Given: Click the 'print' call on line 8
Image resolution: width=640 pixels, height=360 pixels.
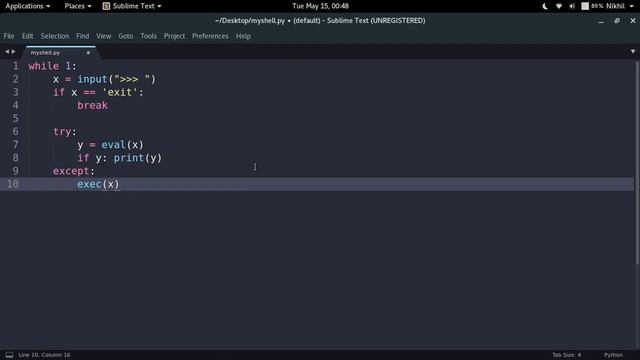Looking at the screenshot, I should tap(129, 158).
